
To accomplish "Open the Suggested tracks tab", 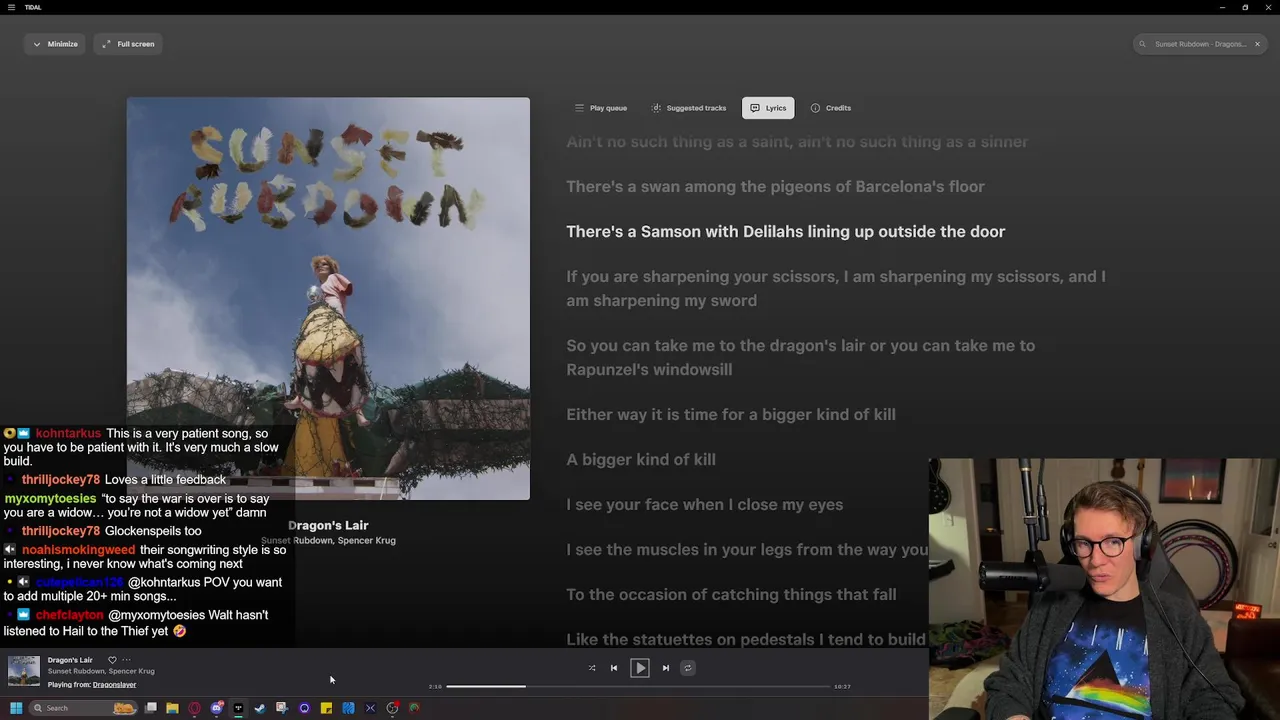I will click(x=689, y=108).
